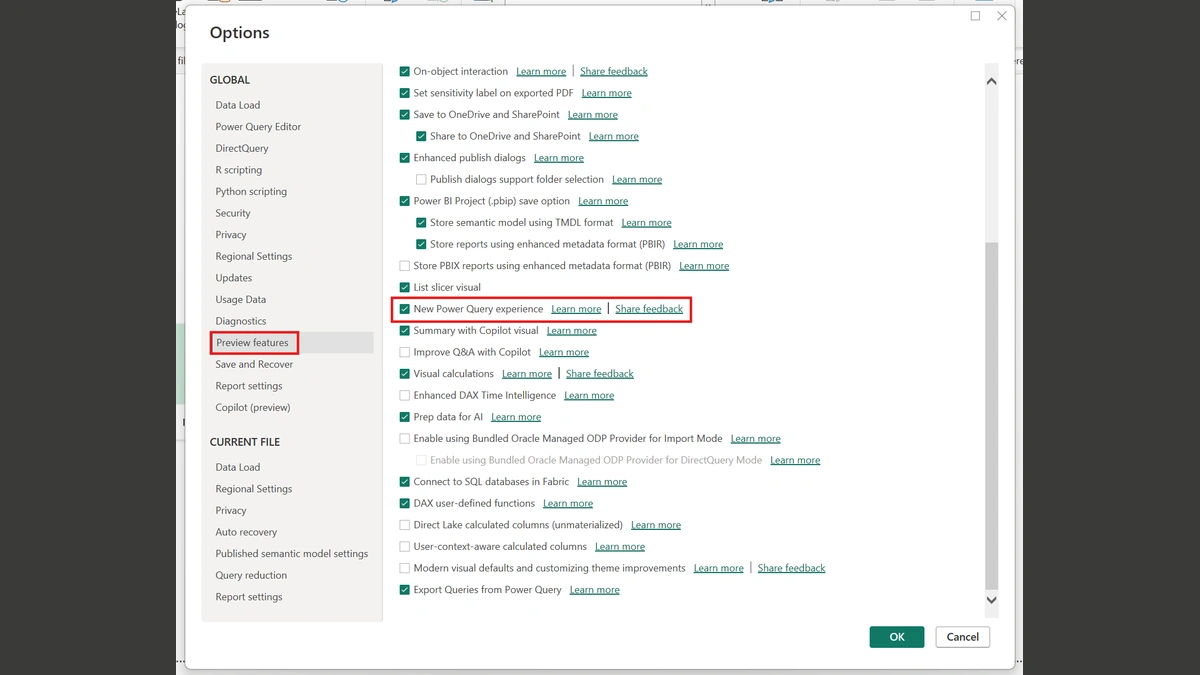Toggle Save to OneDrive and SharePoint checkbox
The height and width of the screenshot is (675, 1200).
[405, 115]
